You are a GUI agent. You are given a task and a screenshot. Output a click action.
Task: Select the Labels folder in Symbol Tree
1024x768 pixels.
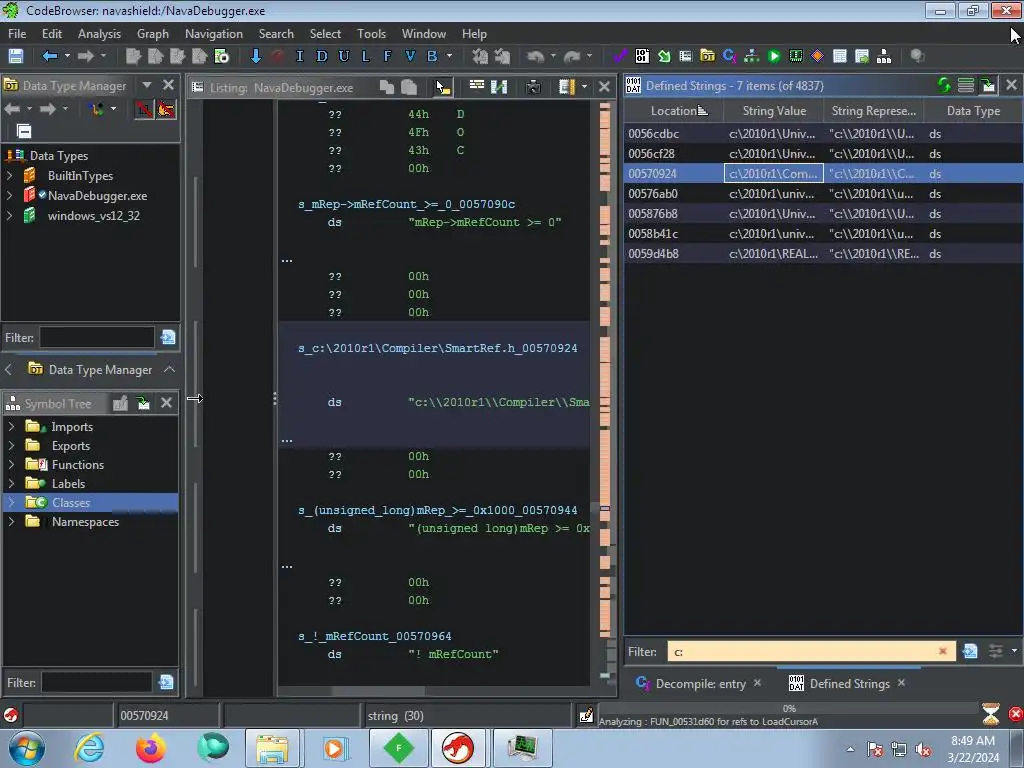pos(68,483)
